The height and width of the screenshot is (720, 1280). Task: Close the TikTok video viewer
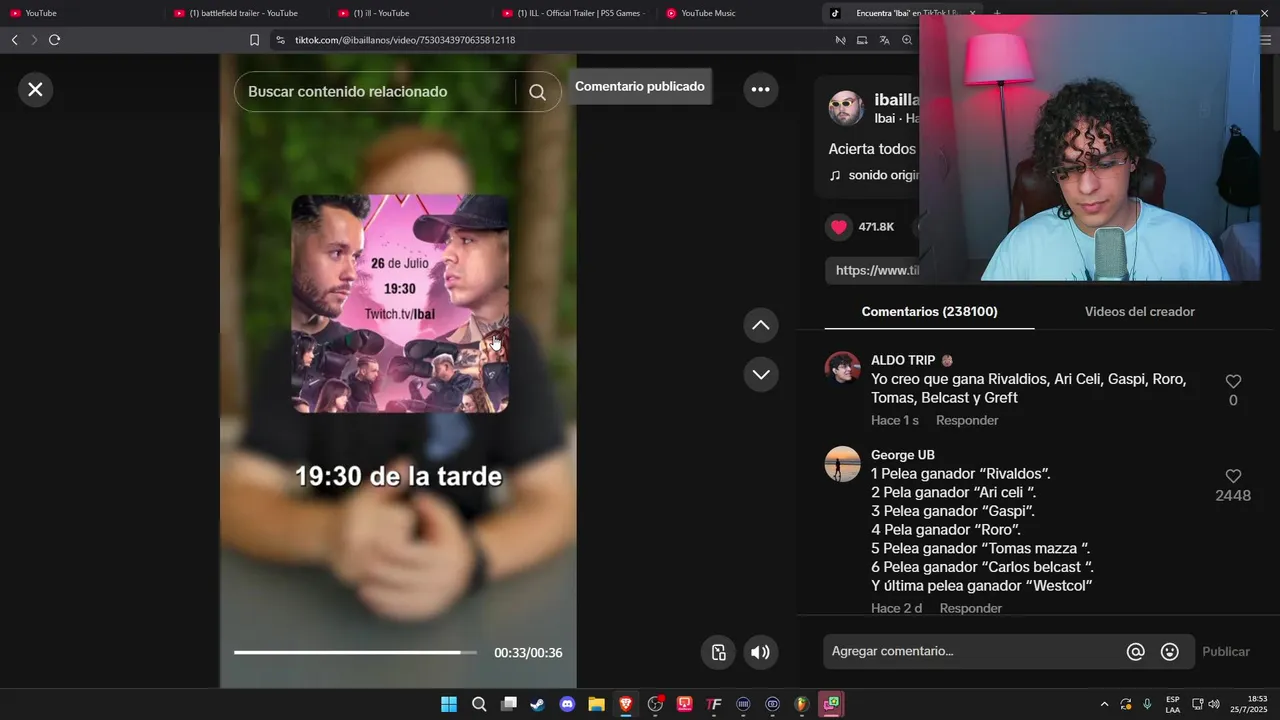[x=35, y=90]
